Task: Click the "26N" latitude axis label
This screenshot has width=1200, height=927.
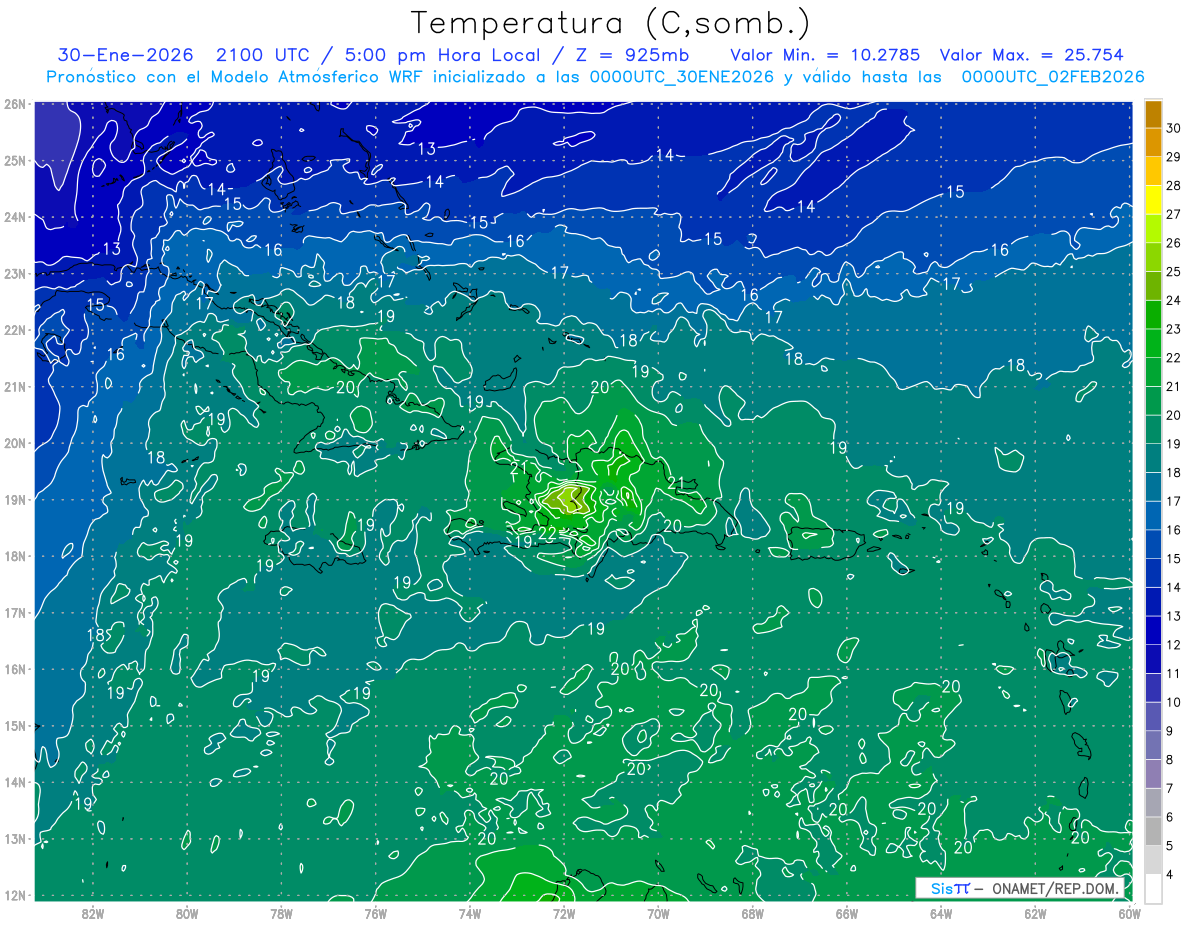Action: [x=15, y=104]
